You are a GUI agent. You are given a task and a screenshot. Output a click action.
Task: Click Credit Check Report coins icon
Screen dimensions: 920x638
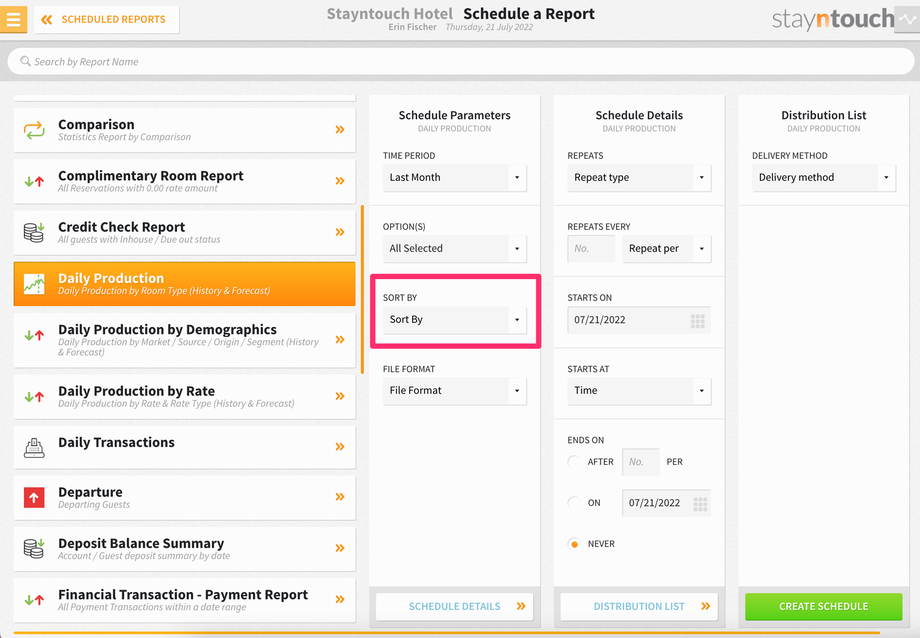34,232
